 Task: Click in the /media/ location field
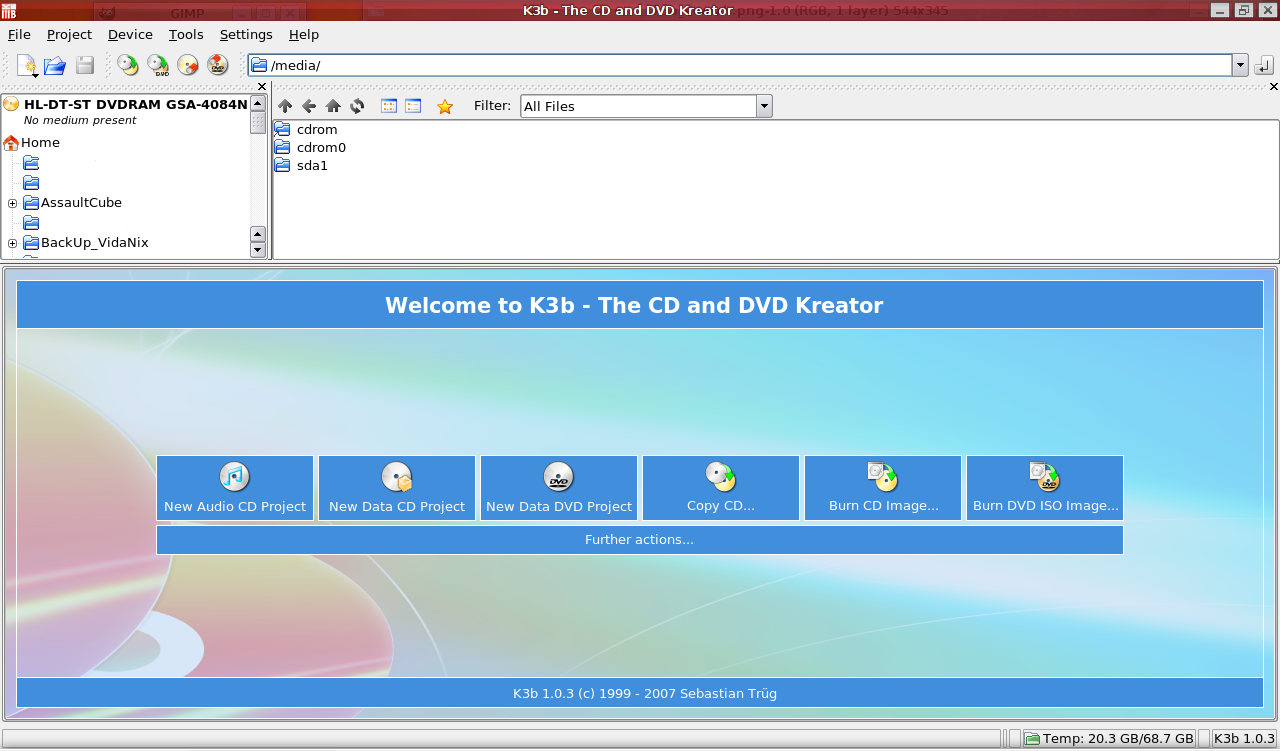pos(740,65)
